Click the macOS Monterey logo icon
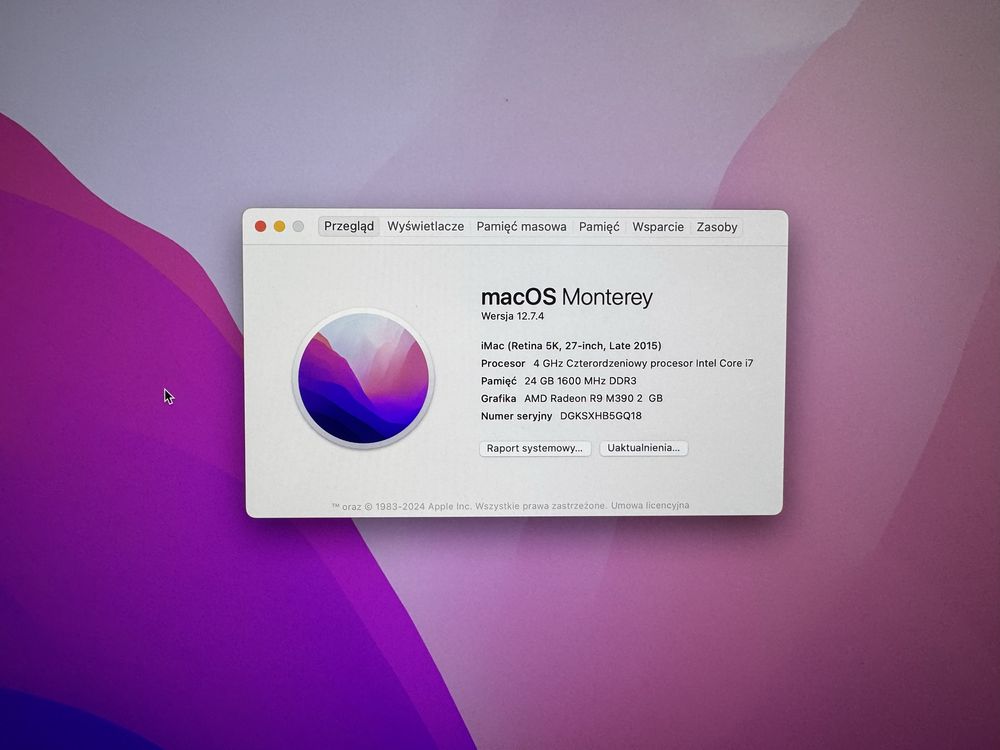Image resolution: width=1000 pixels, height=750 pixels. click(x=364, y=378)
